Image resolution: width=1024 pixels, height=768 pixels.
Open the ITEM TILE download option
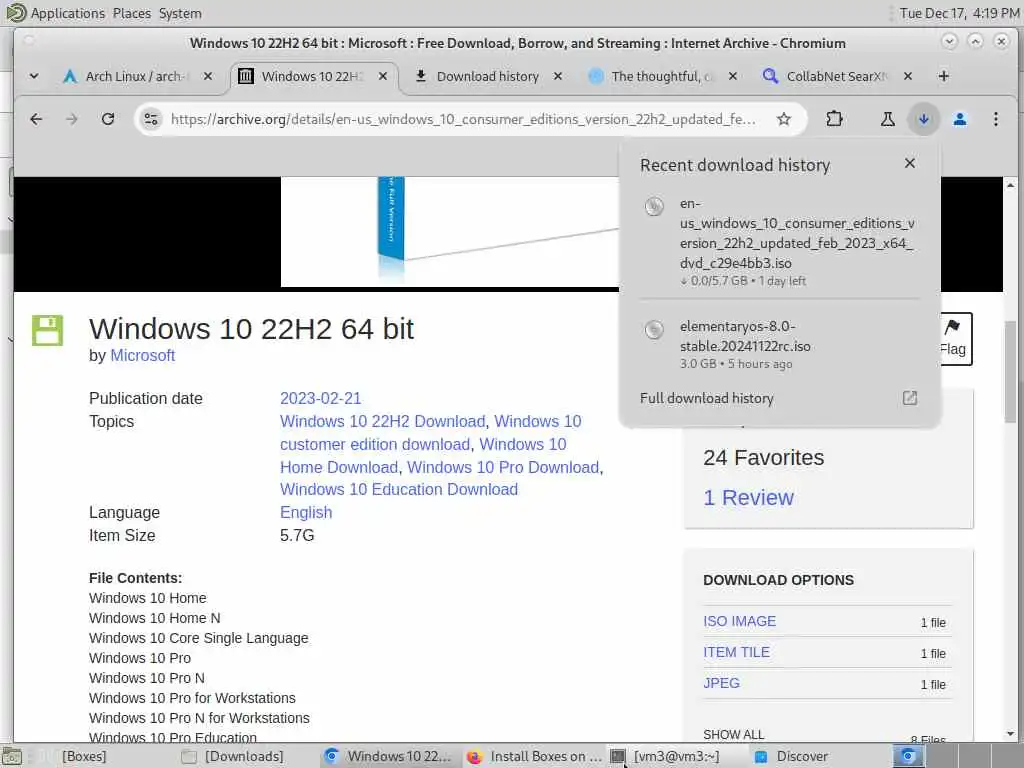pos(736,652)
